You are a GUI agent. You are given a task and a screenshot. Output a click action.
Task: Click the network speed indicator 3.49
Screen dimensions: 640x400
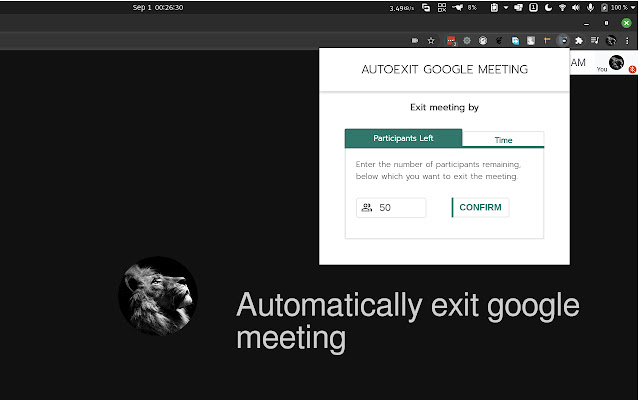point(402,8)
